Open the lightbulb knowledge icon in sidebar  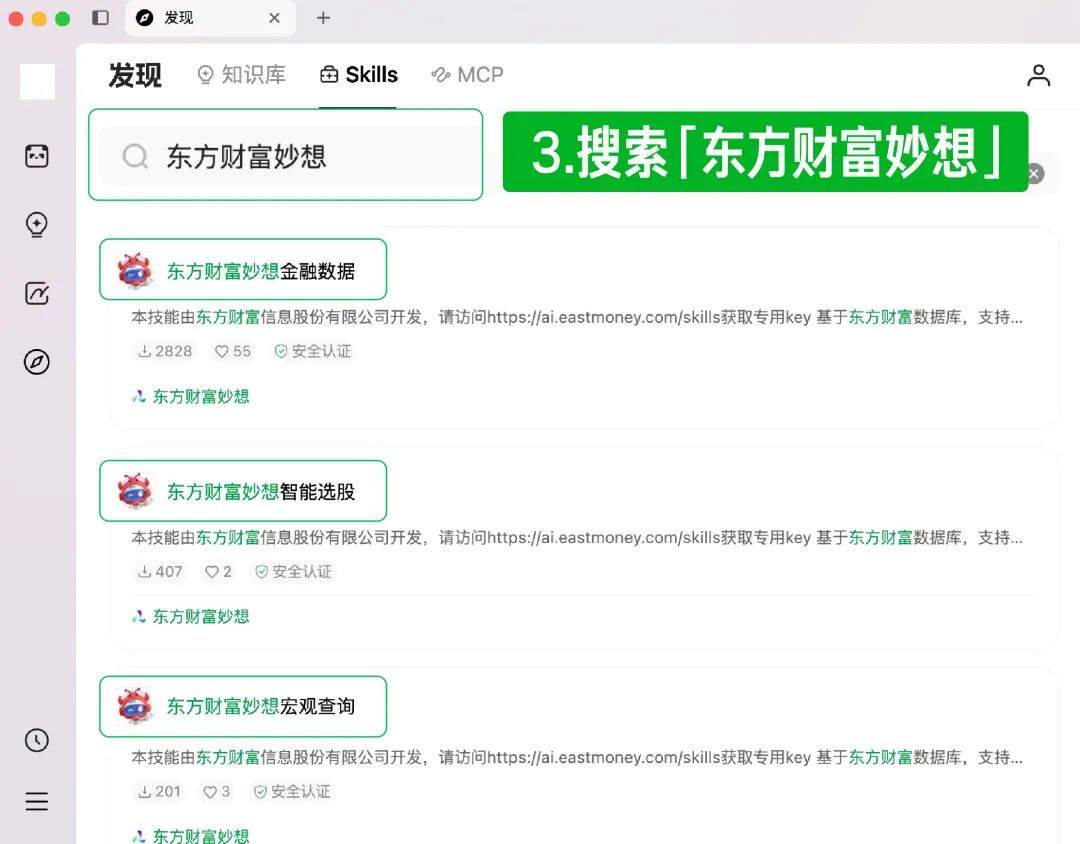[37, 225]
